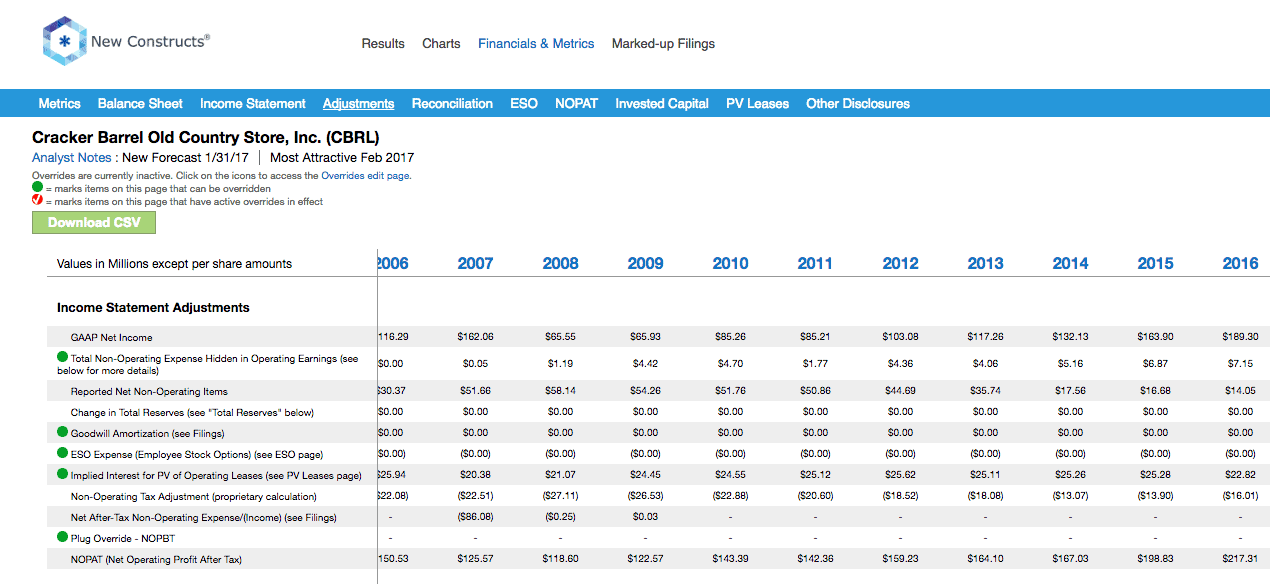Screen dimensions: 1270x584
Task: Click the Income Statement Adjustments heading
Action: click(x=153, y=307)
